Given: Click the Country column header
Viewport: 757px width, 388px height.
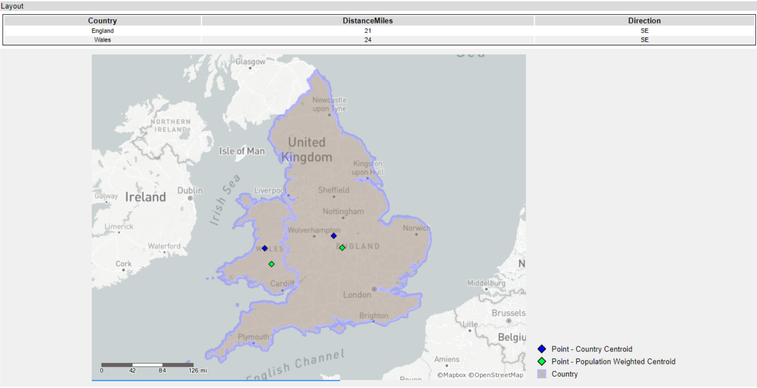Looking at the screenshot, I should pyautogui.click(x=102, y=21).
